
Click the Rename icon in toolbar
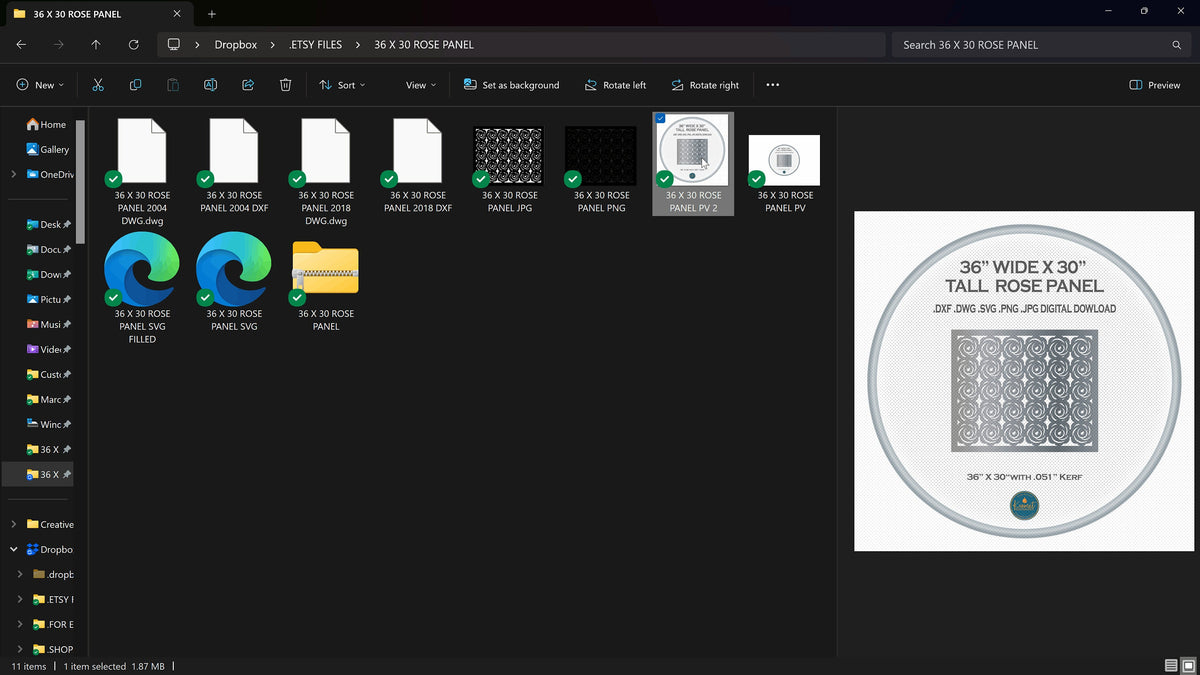[x=210, y=85]
